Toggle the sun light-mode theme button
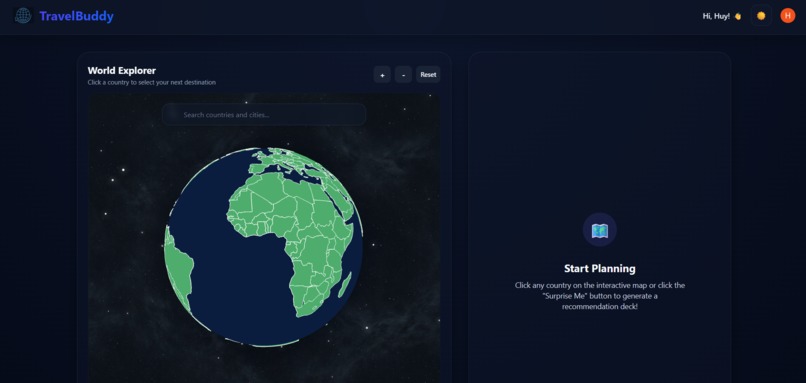The width and height of the screenshot is (806, 383). pyautogui.click(x=761, y=16)
